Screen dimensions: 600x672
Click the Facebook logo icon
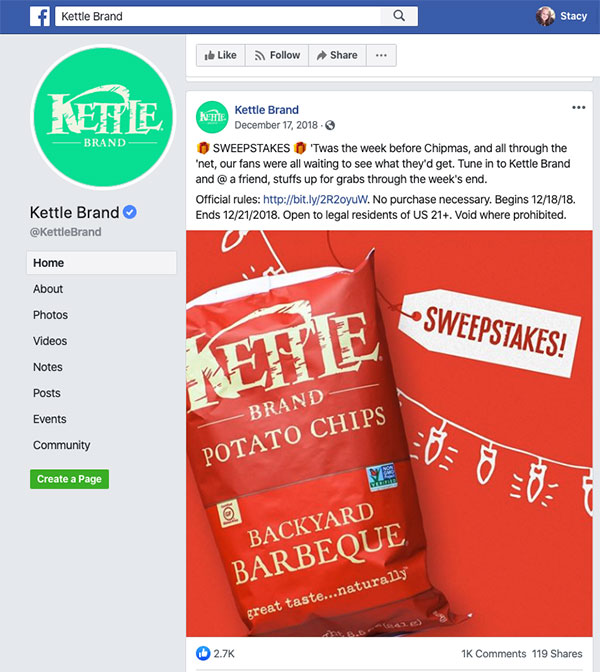(40, 16)
